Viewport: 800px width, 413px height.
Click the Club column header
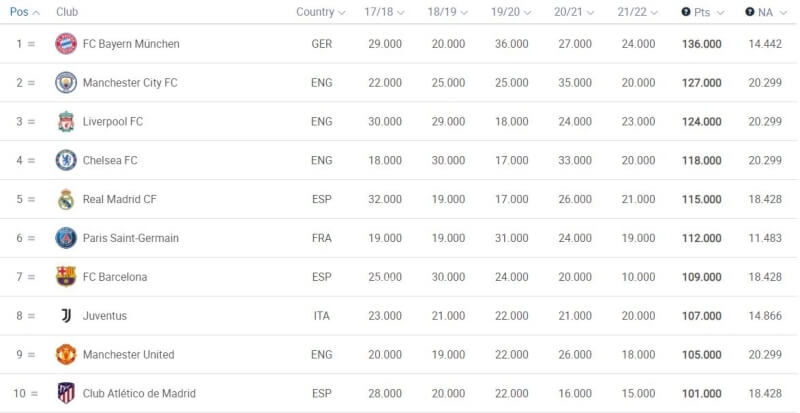[67, 12]
